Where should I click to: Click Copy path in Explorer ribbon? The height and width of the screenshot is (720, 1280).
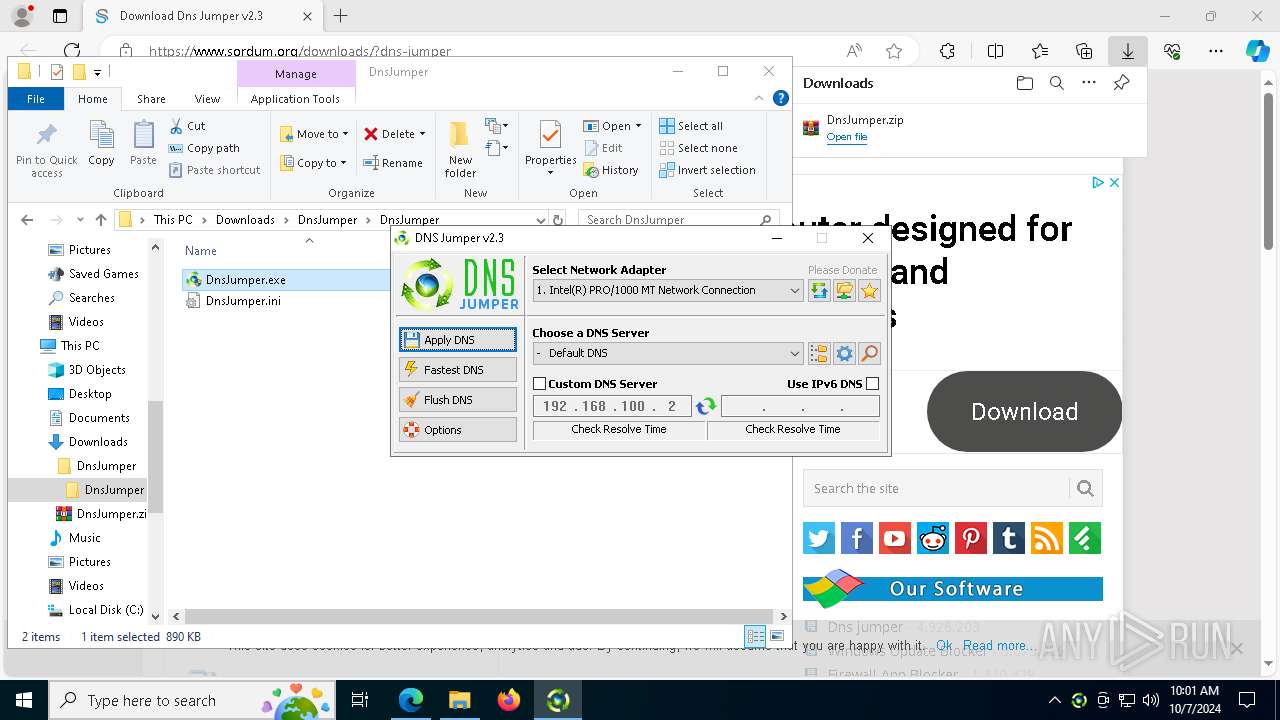204,148
